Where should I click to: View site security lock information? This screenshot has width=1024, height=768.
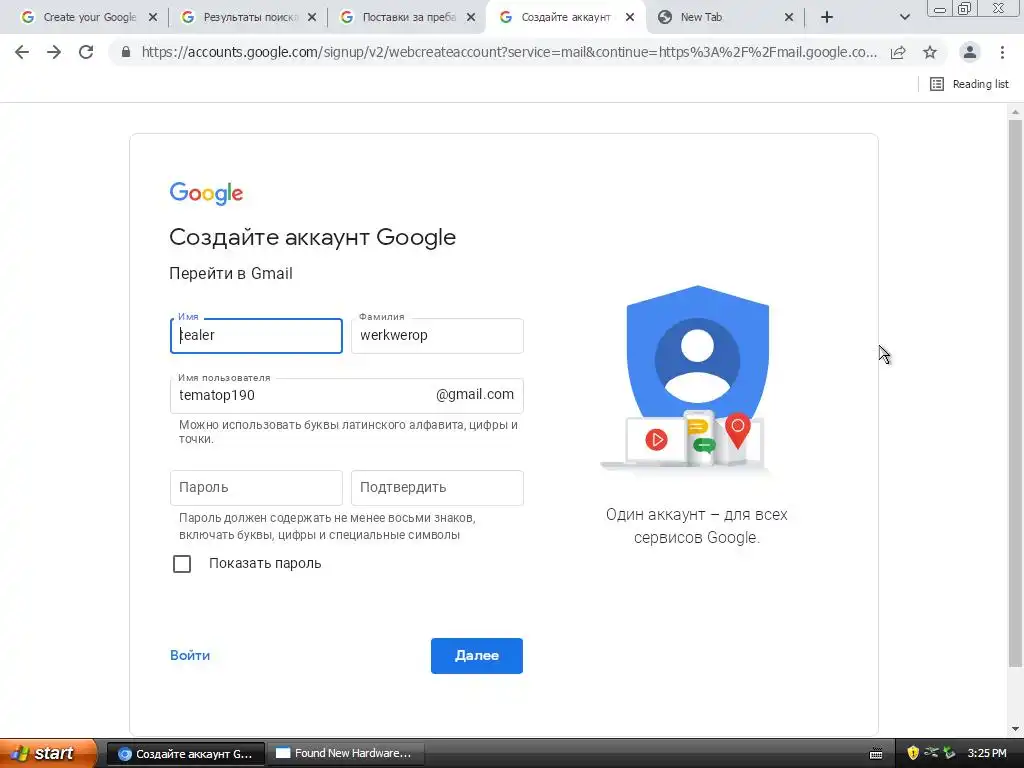point(125,52)
